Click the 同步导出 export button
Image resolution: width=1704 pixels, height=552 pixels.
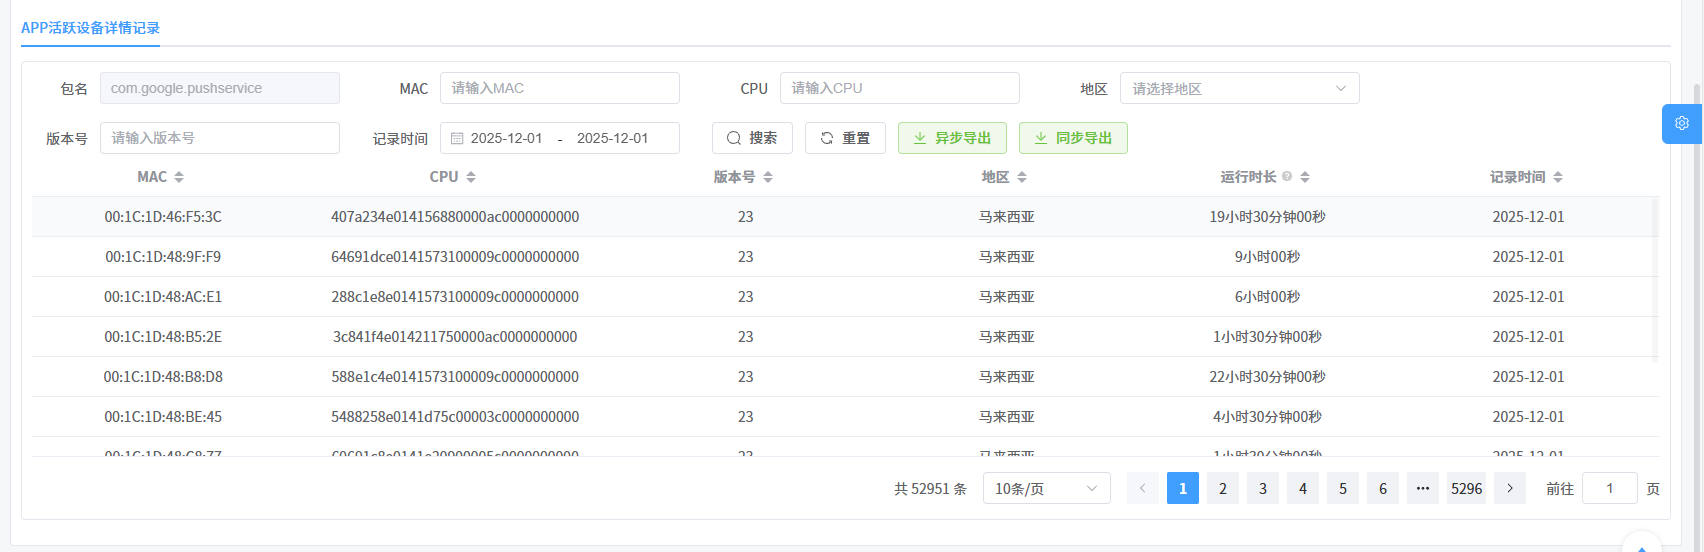pos(1073,138)
